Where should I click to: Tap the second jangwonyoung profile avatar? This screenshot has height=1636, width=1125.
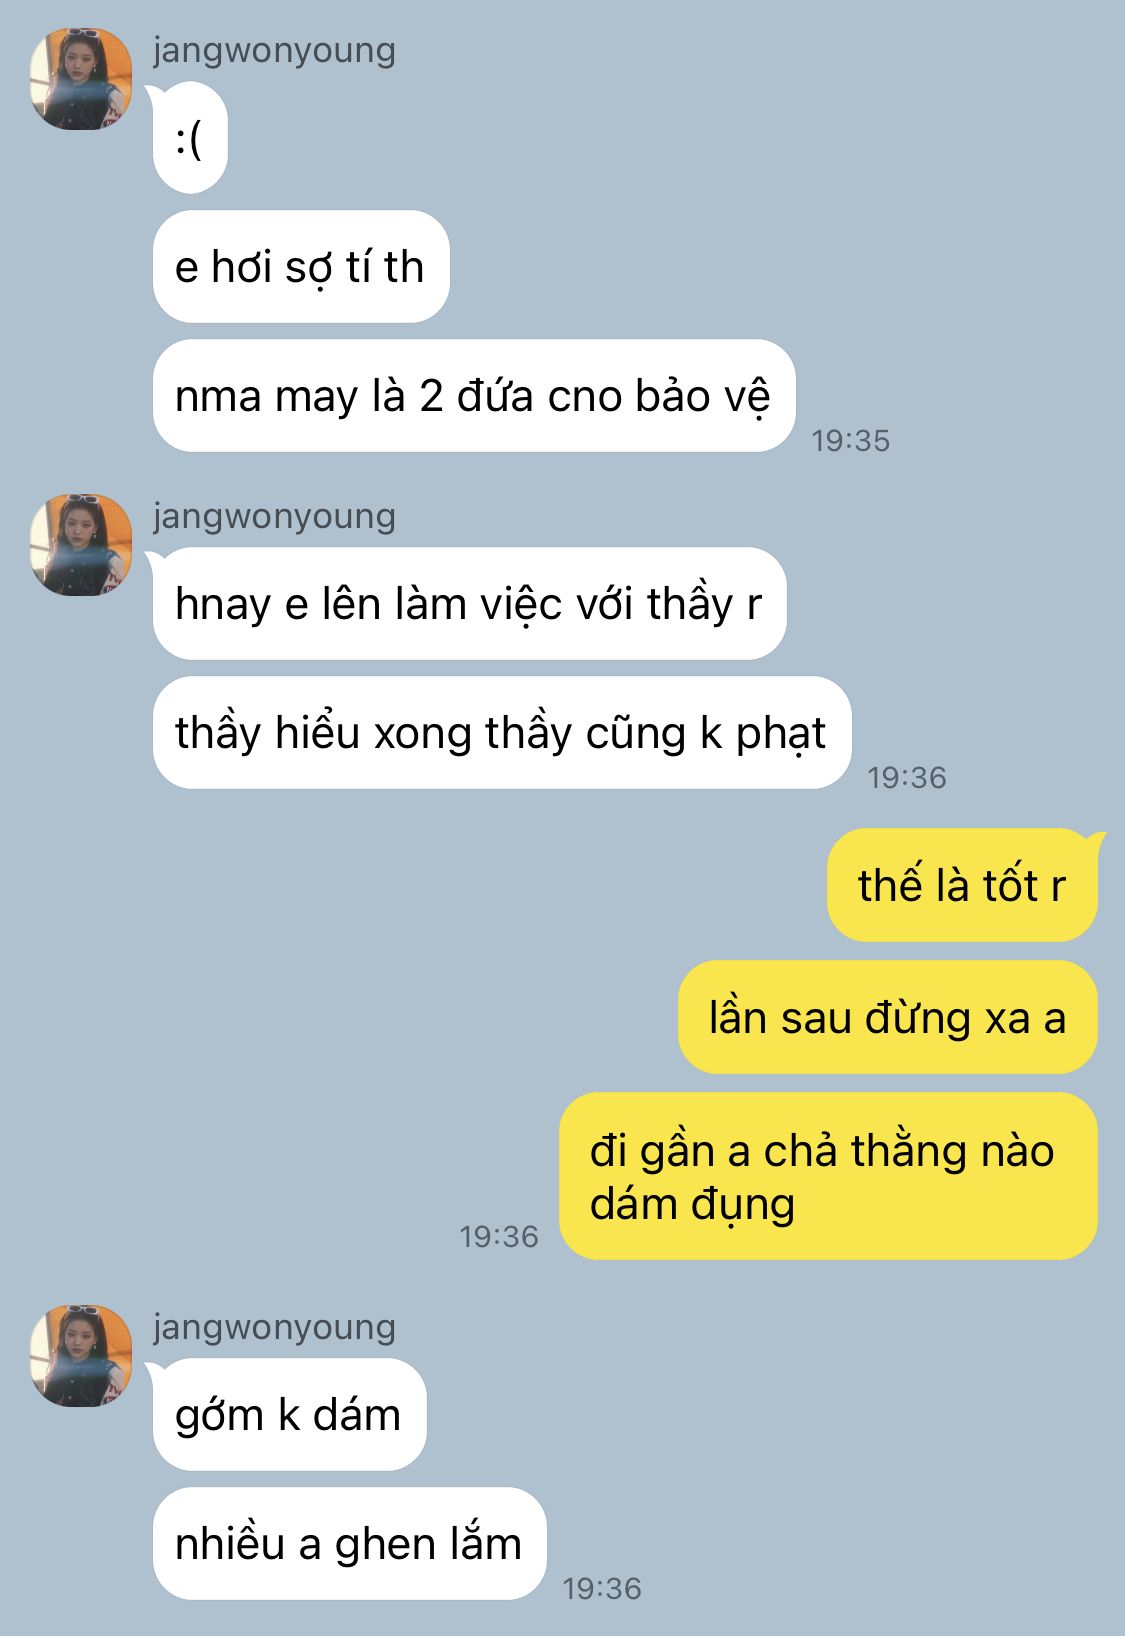(81, 545)
